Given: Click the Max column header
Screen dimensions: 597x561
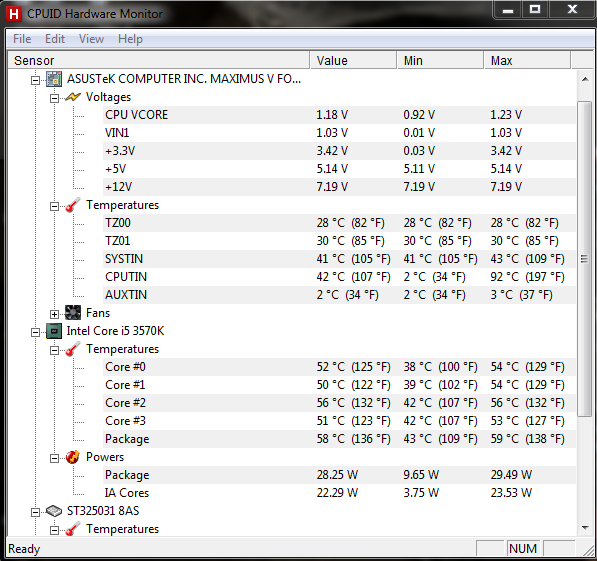Looking at the screenshot, I should [x=527, y=61].
